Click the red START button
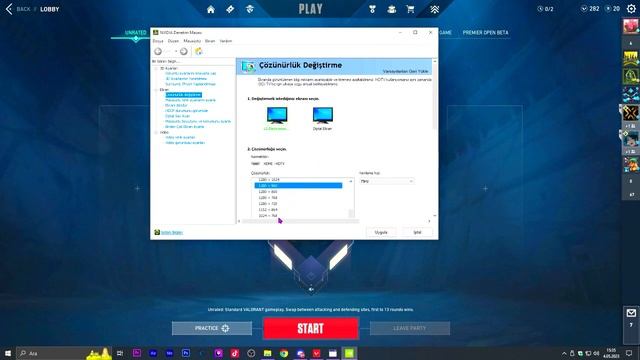 click(x=311, y=329)
